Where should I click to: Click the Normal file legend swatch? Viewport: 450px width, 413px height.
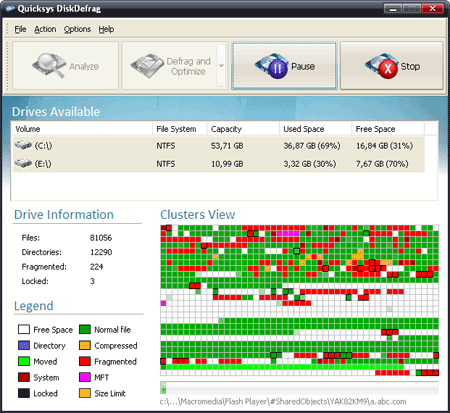tap(85, 329)
